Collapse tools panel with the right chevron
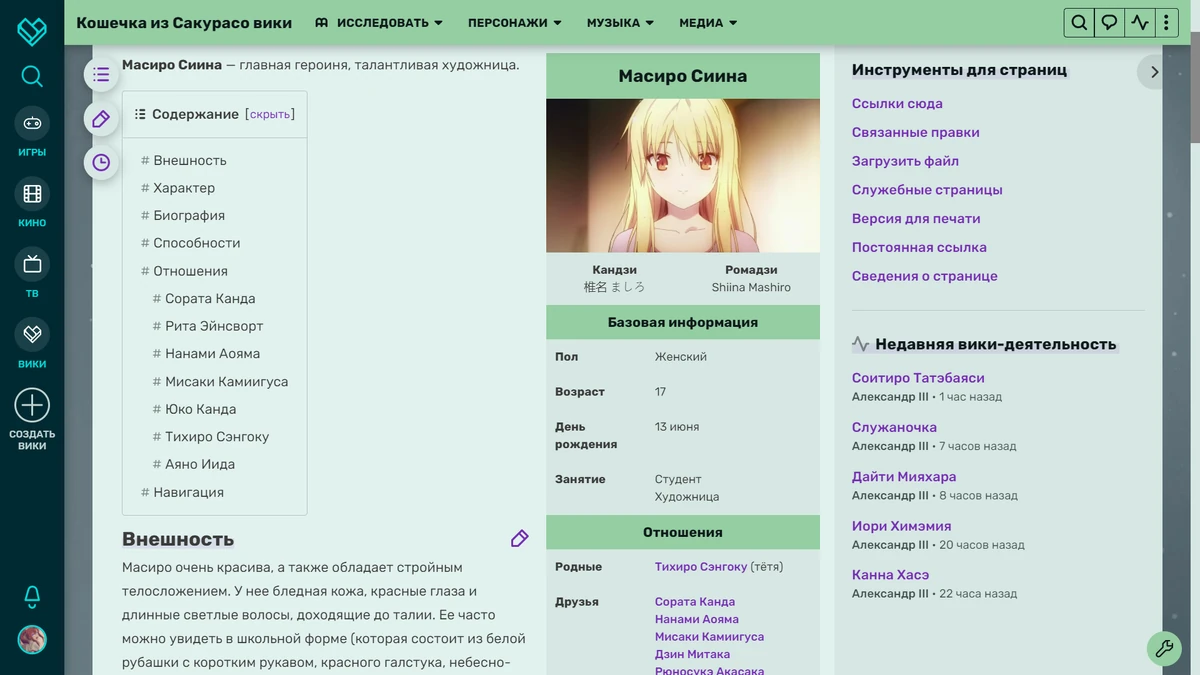 1154,72
